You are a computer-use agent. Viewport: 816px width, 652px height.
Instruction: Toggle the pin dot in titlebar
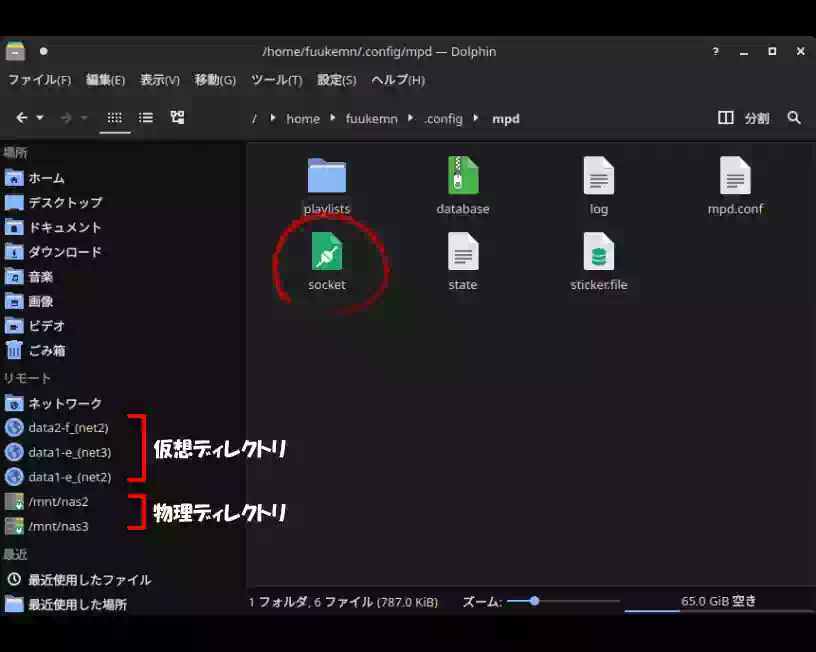(x=44, y=51)
